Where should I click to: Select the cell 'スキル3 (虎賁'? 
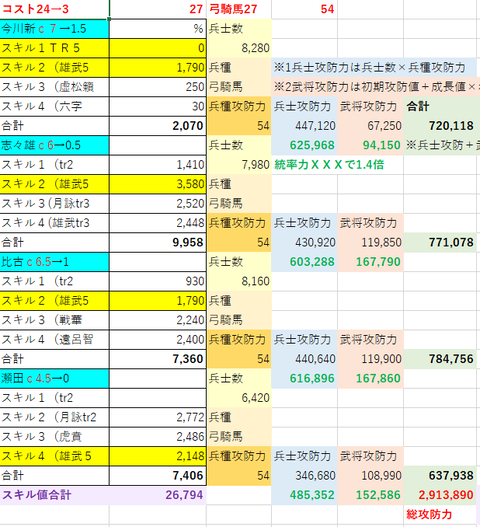click(x=54, y=437)
